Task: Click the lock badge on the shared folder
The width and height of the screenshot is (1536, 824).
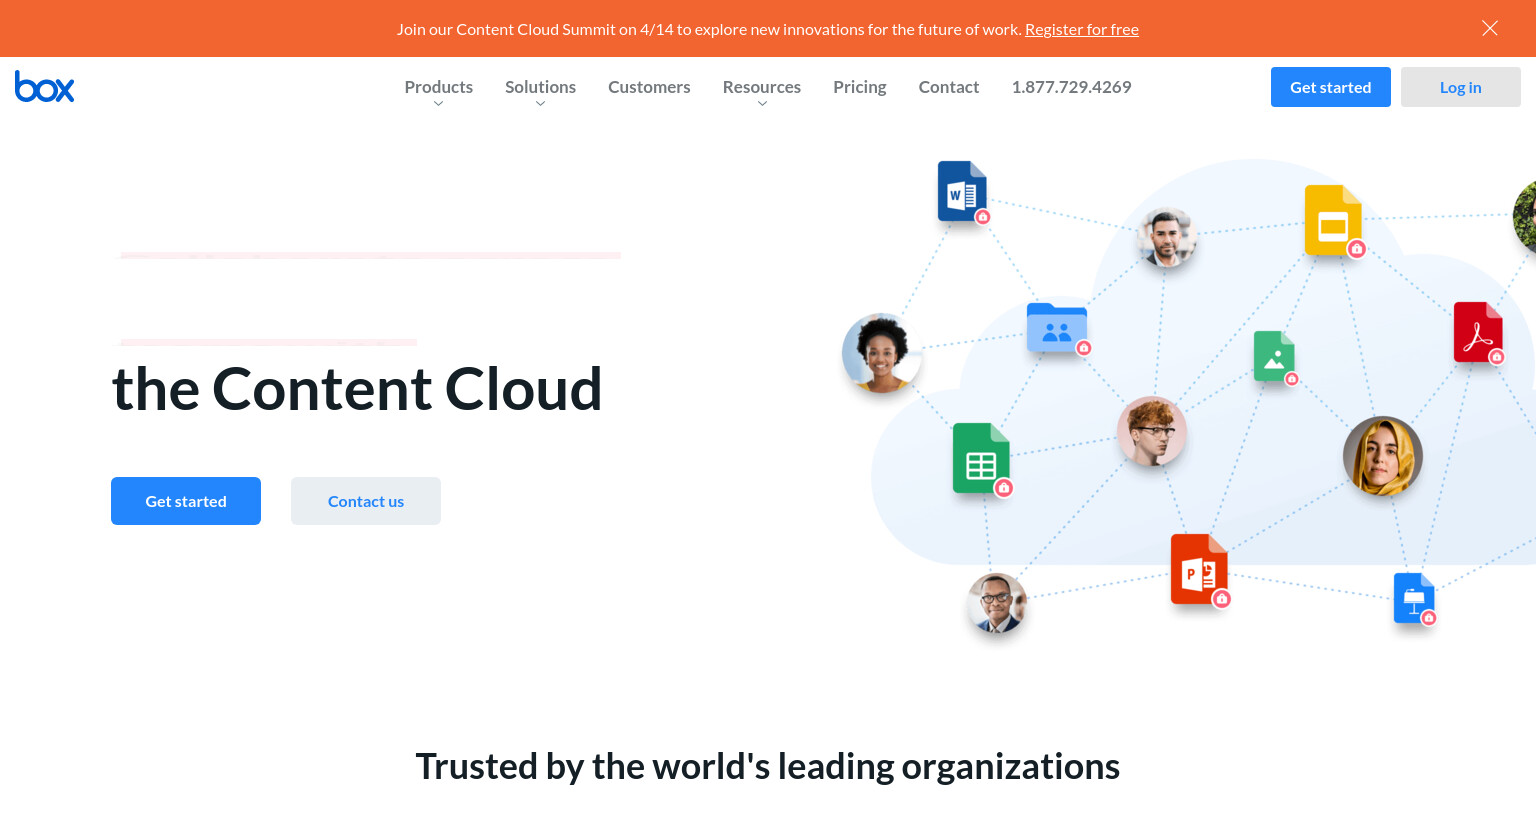Action: [1084, 348]
